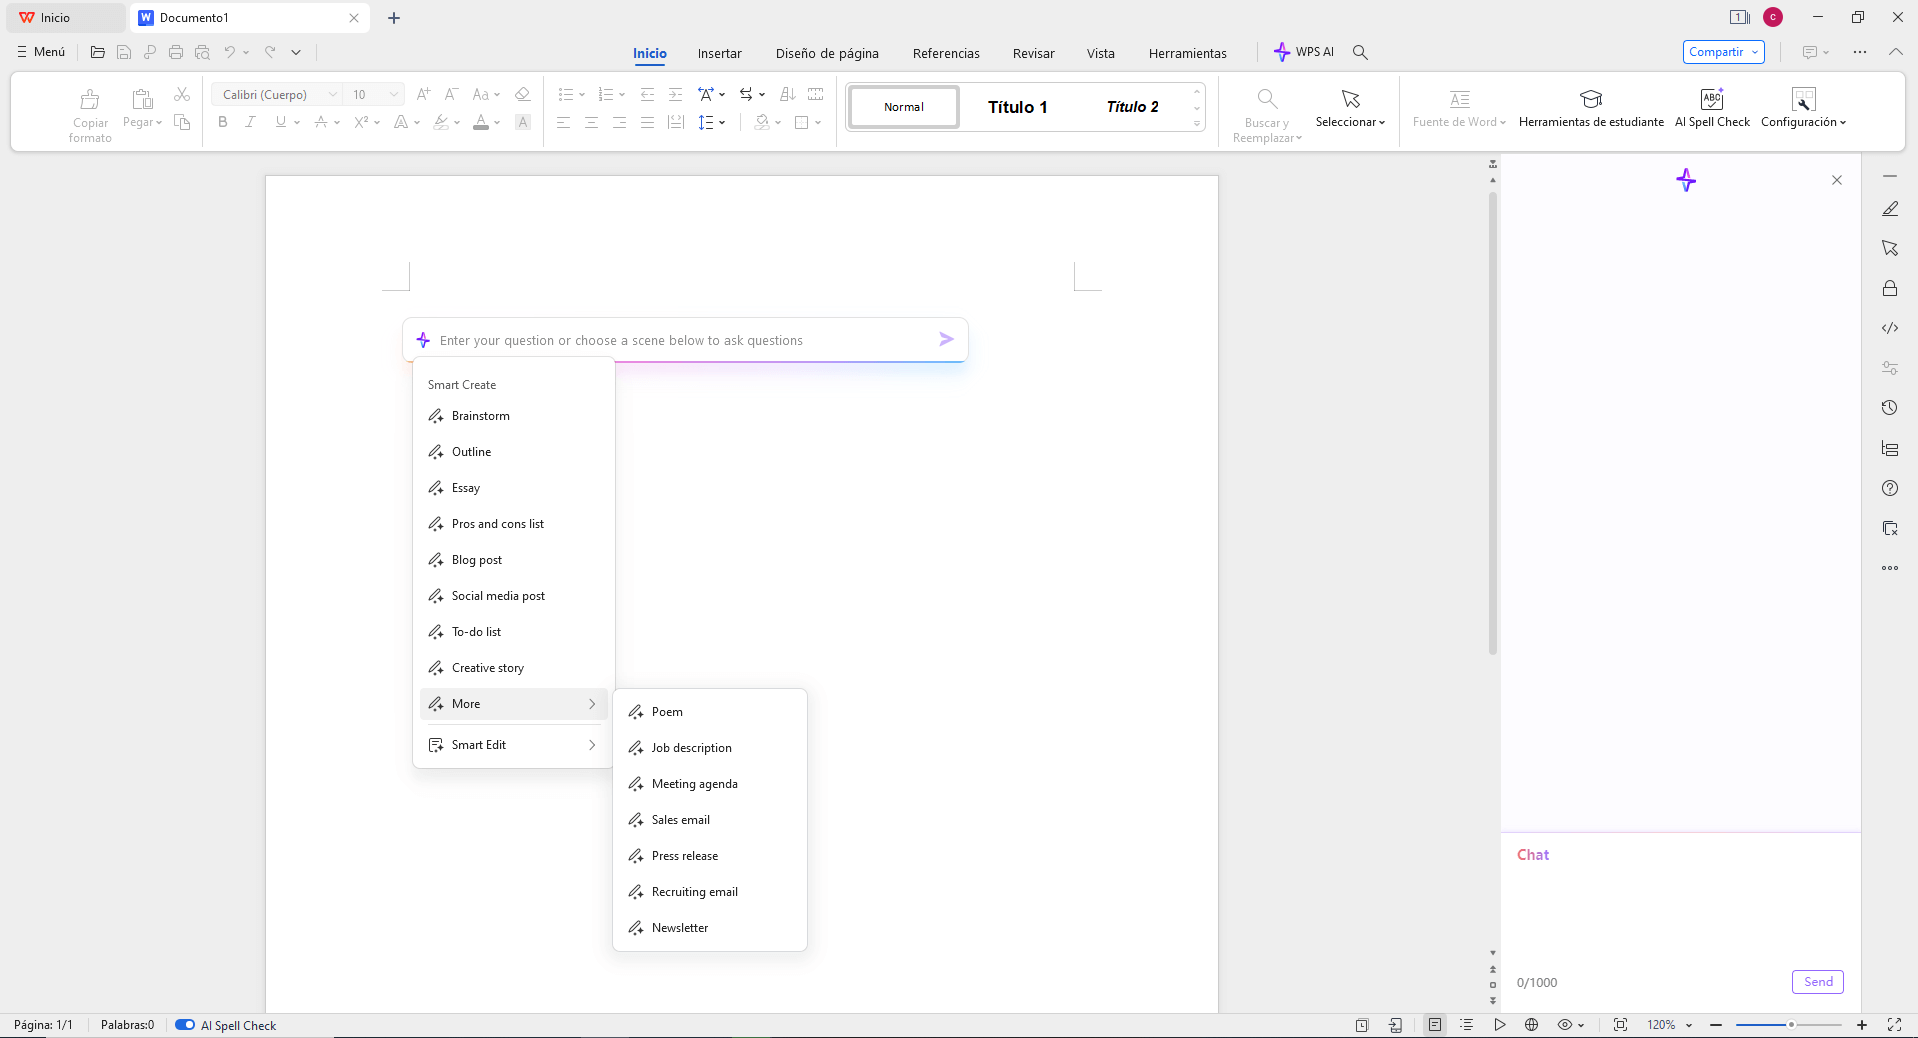Click the WPS AI sparkle icon in ribbon
The height and width of the screenshot is (1038, 1918).
click(1282, 52)
